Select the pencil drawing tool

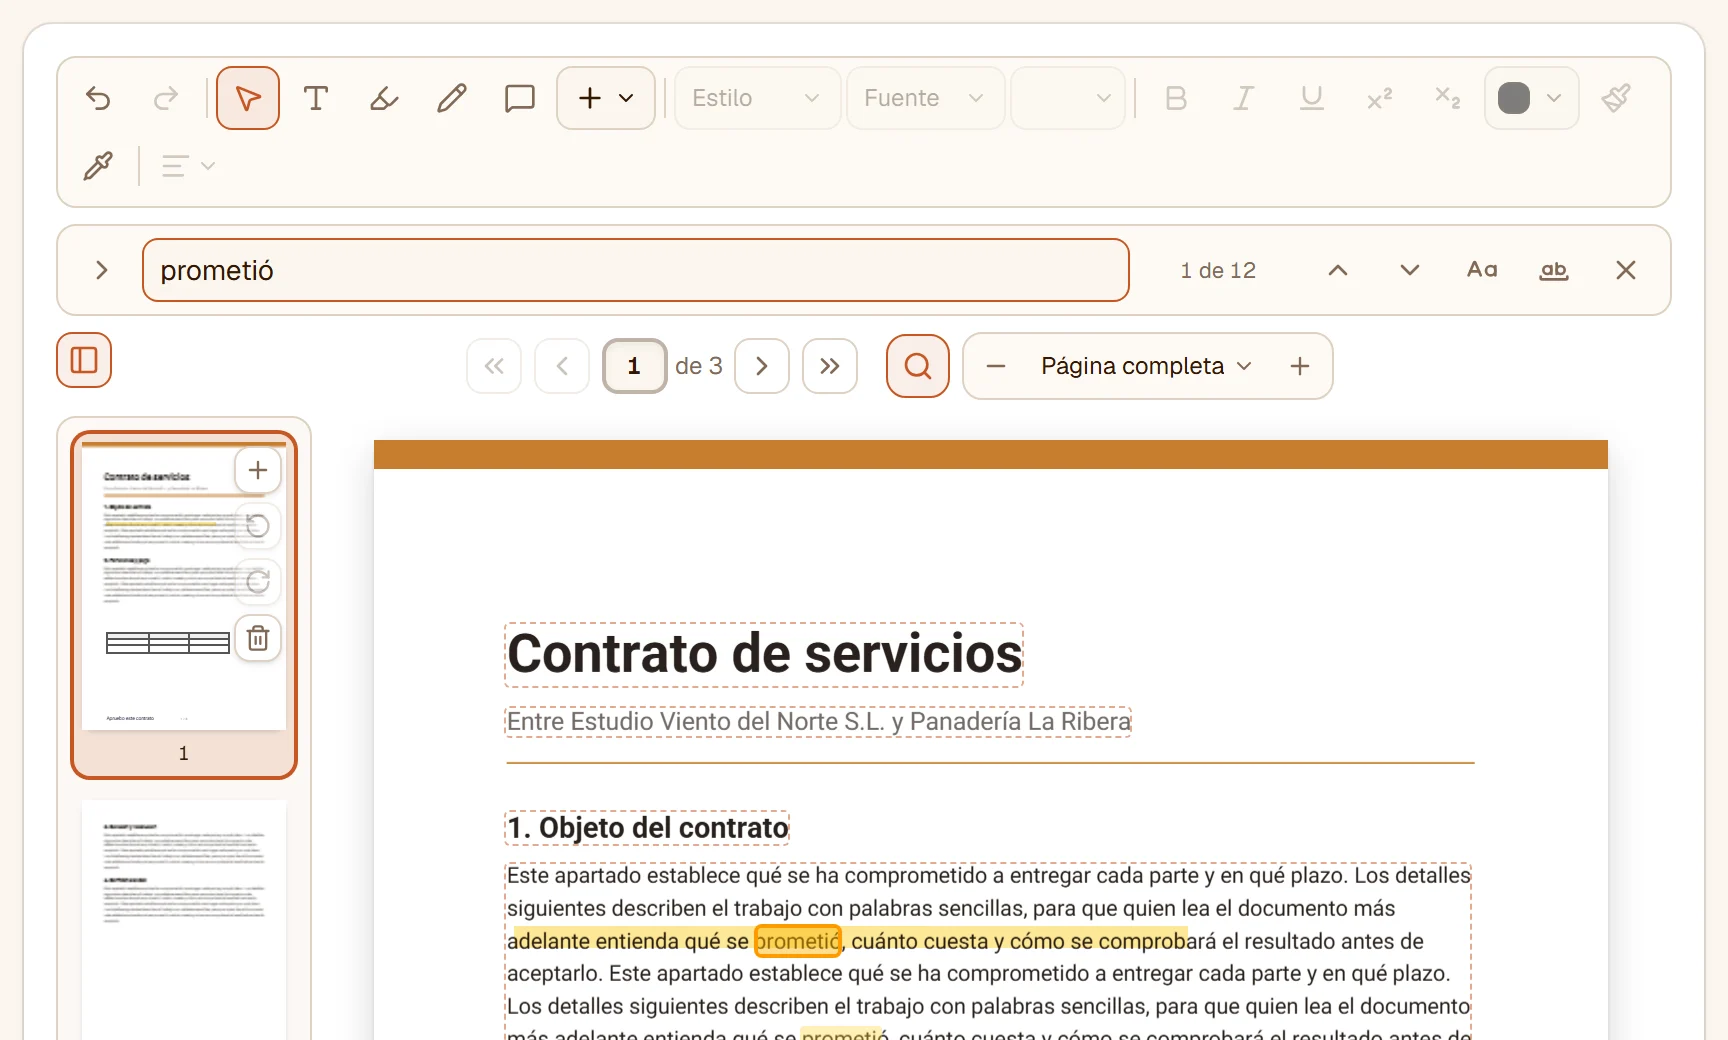pyautogui.click(x=452, y=98)
